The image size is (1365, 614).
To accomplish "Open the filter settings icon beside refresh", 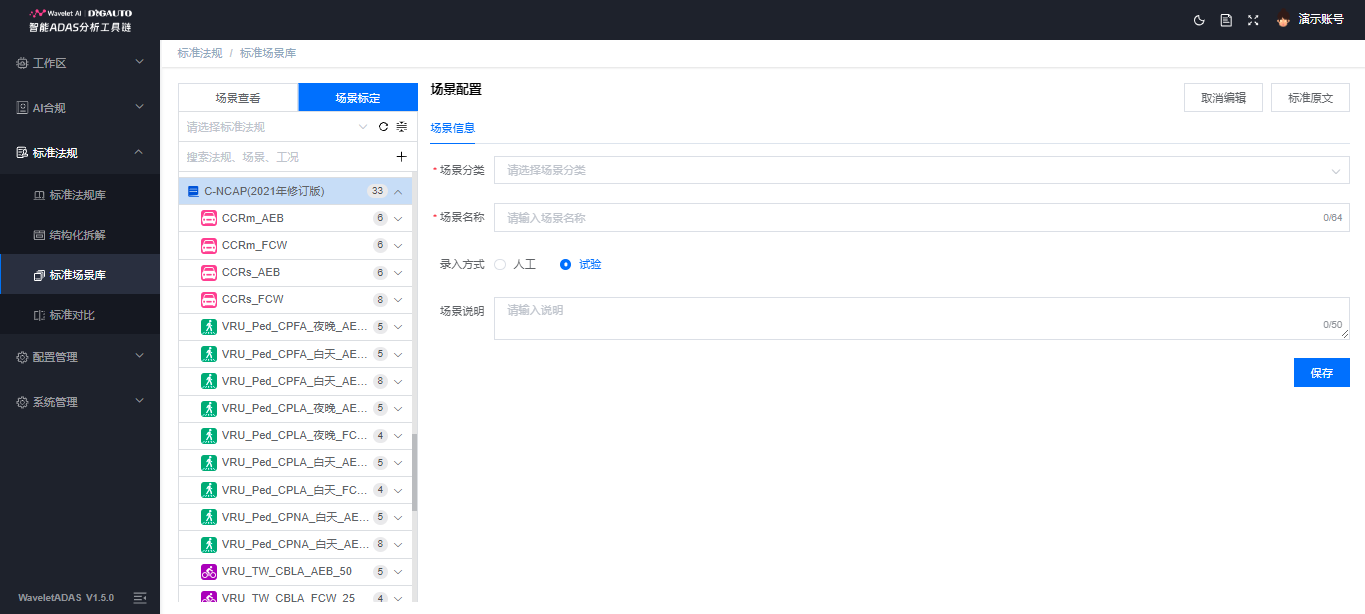I will 401,127.
